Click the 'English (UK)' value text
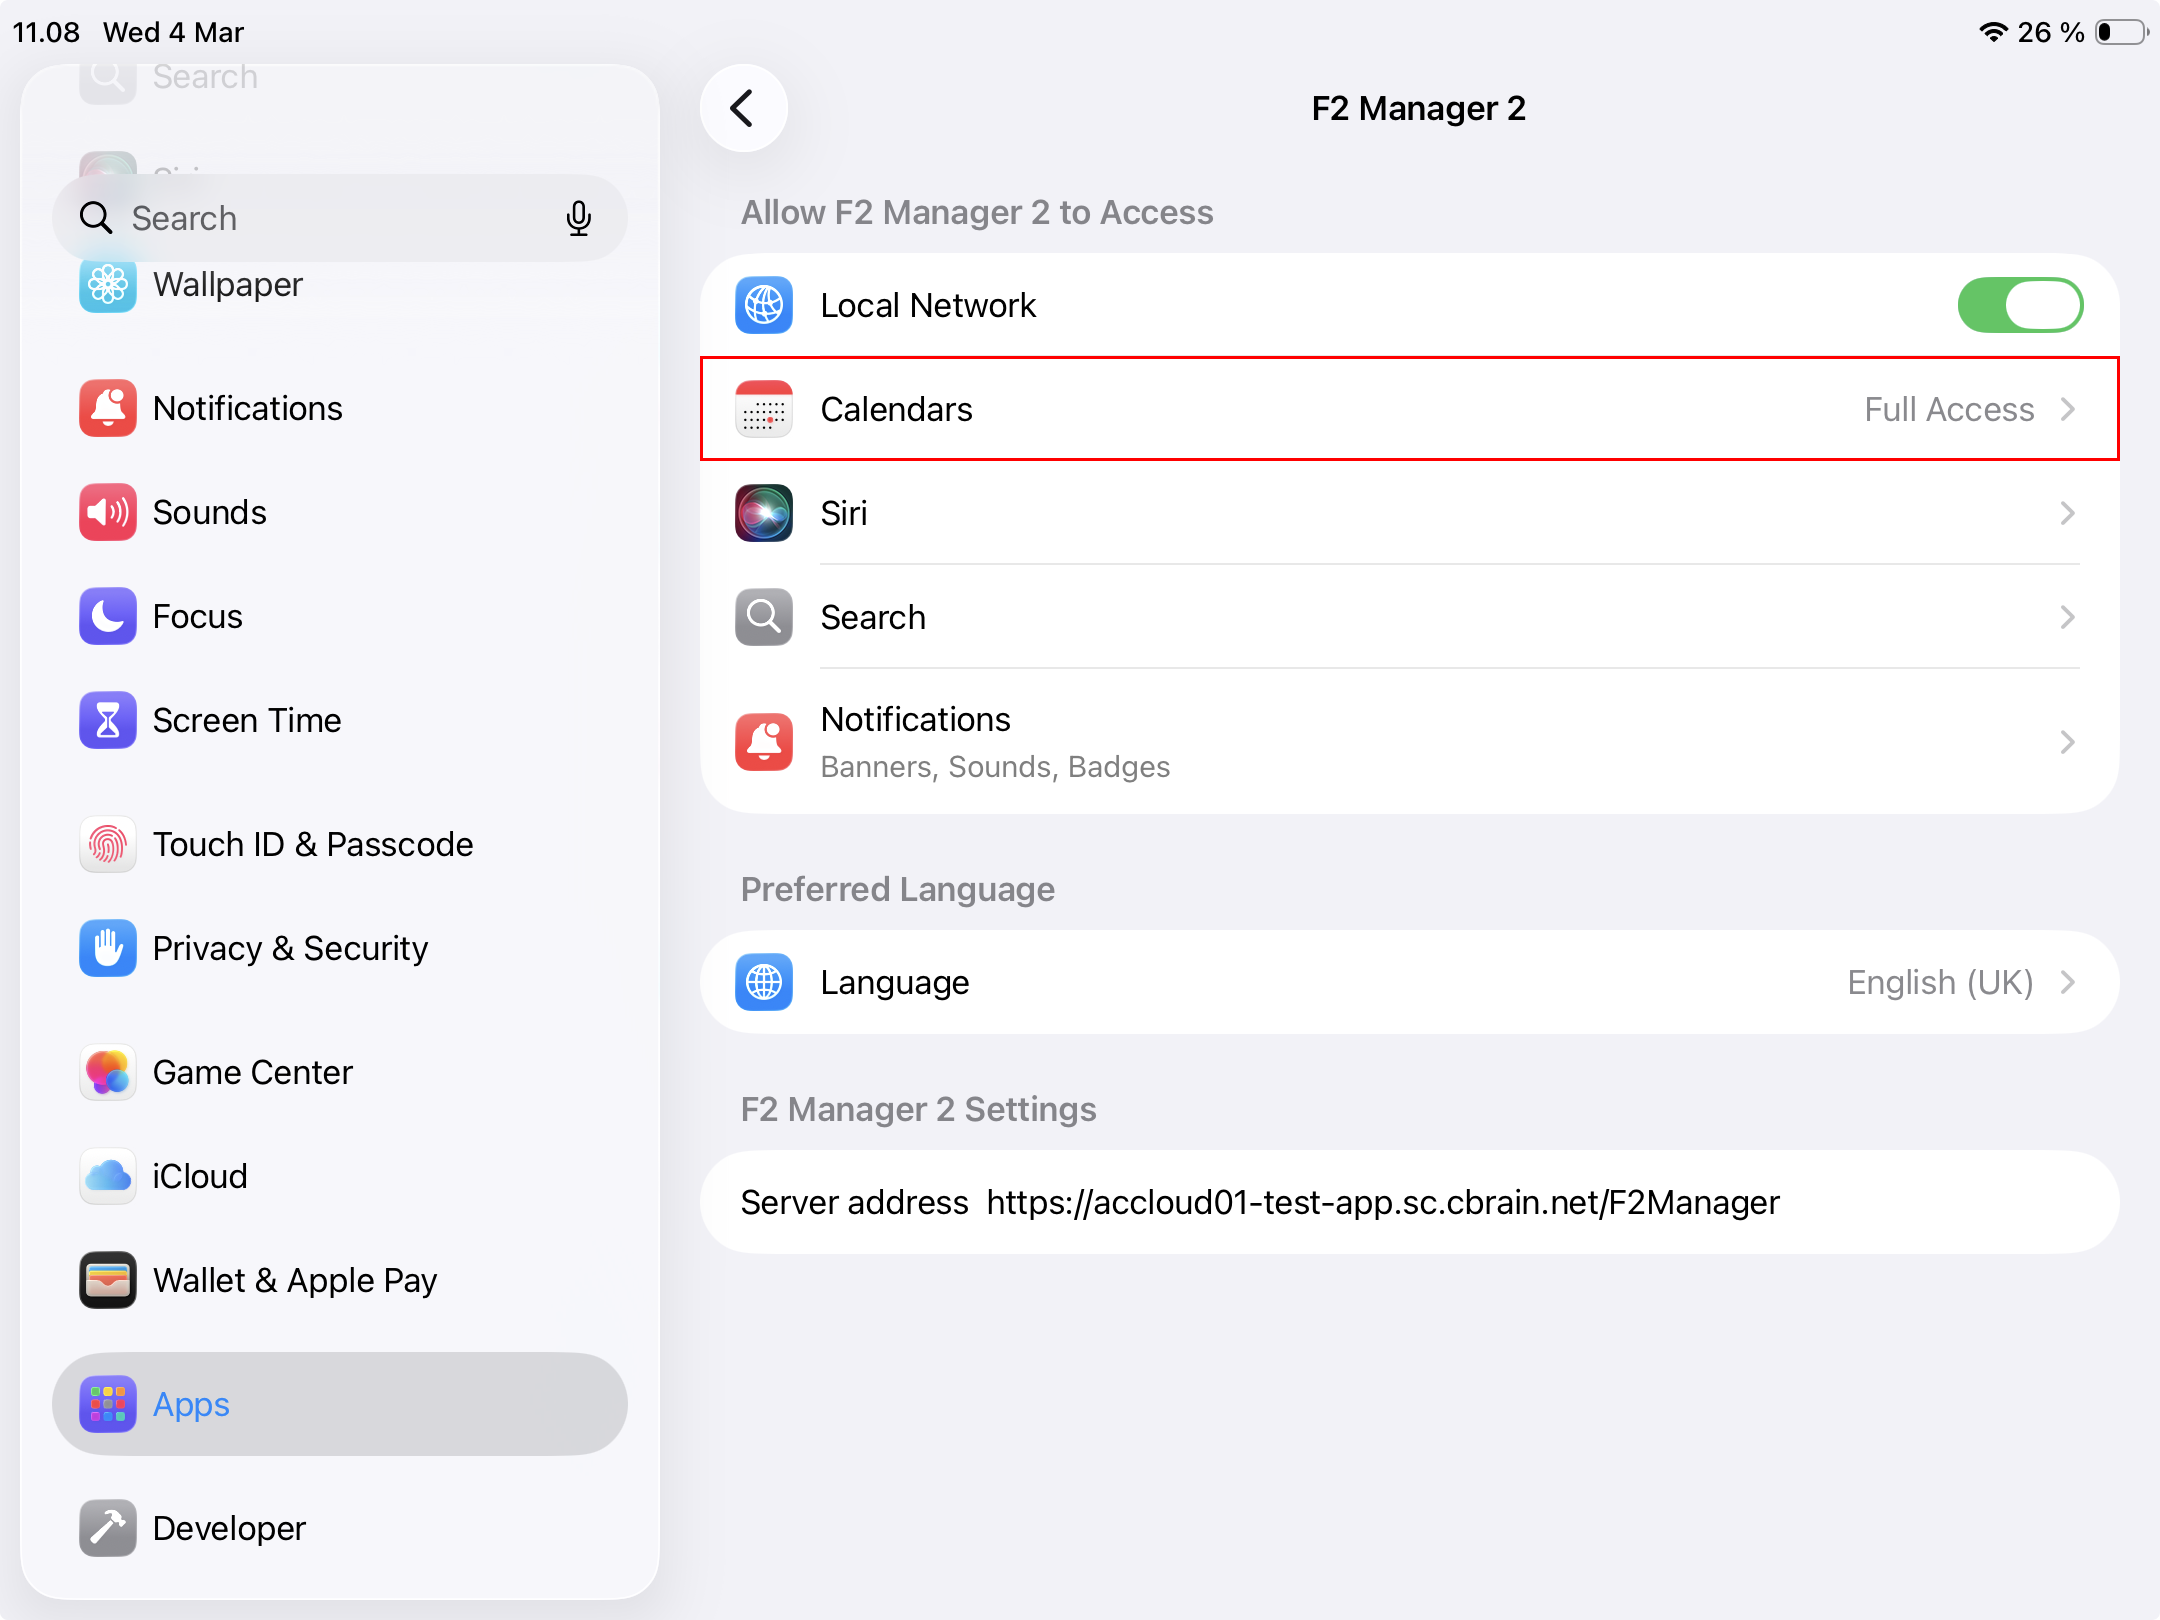The image size is (2160, 1620). click(1940, 982)
